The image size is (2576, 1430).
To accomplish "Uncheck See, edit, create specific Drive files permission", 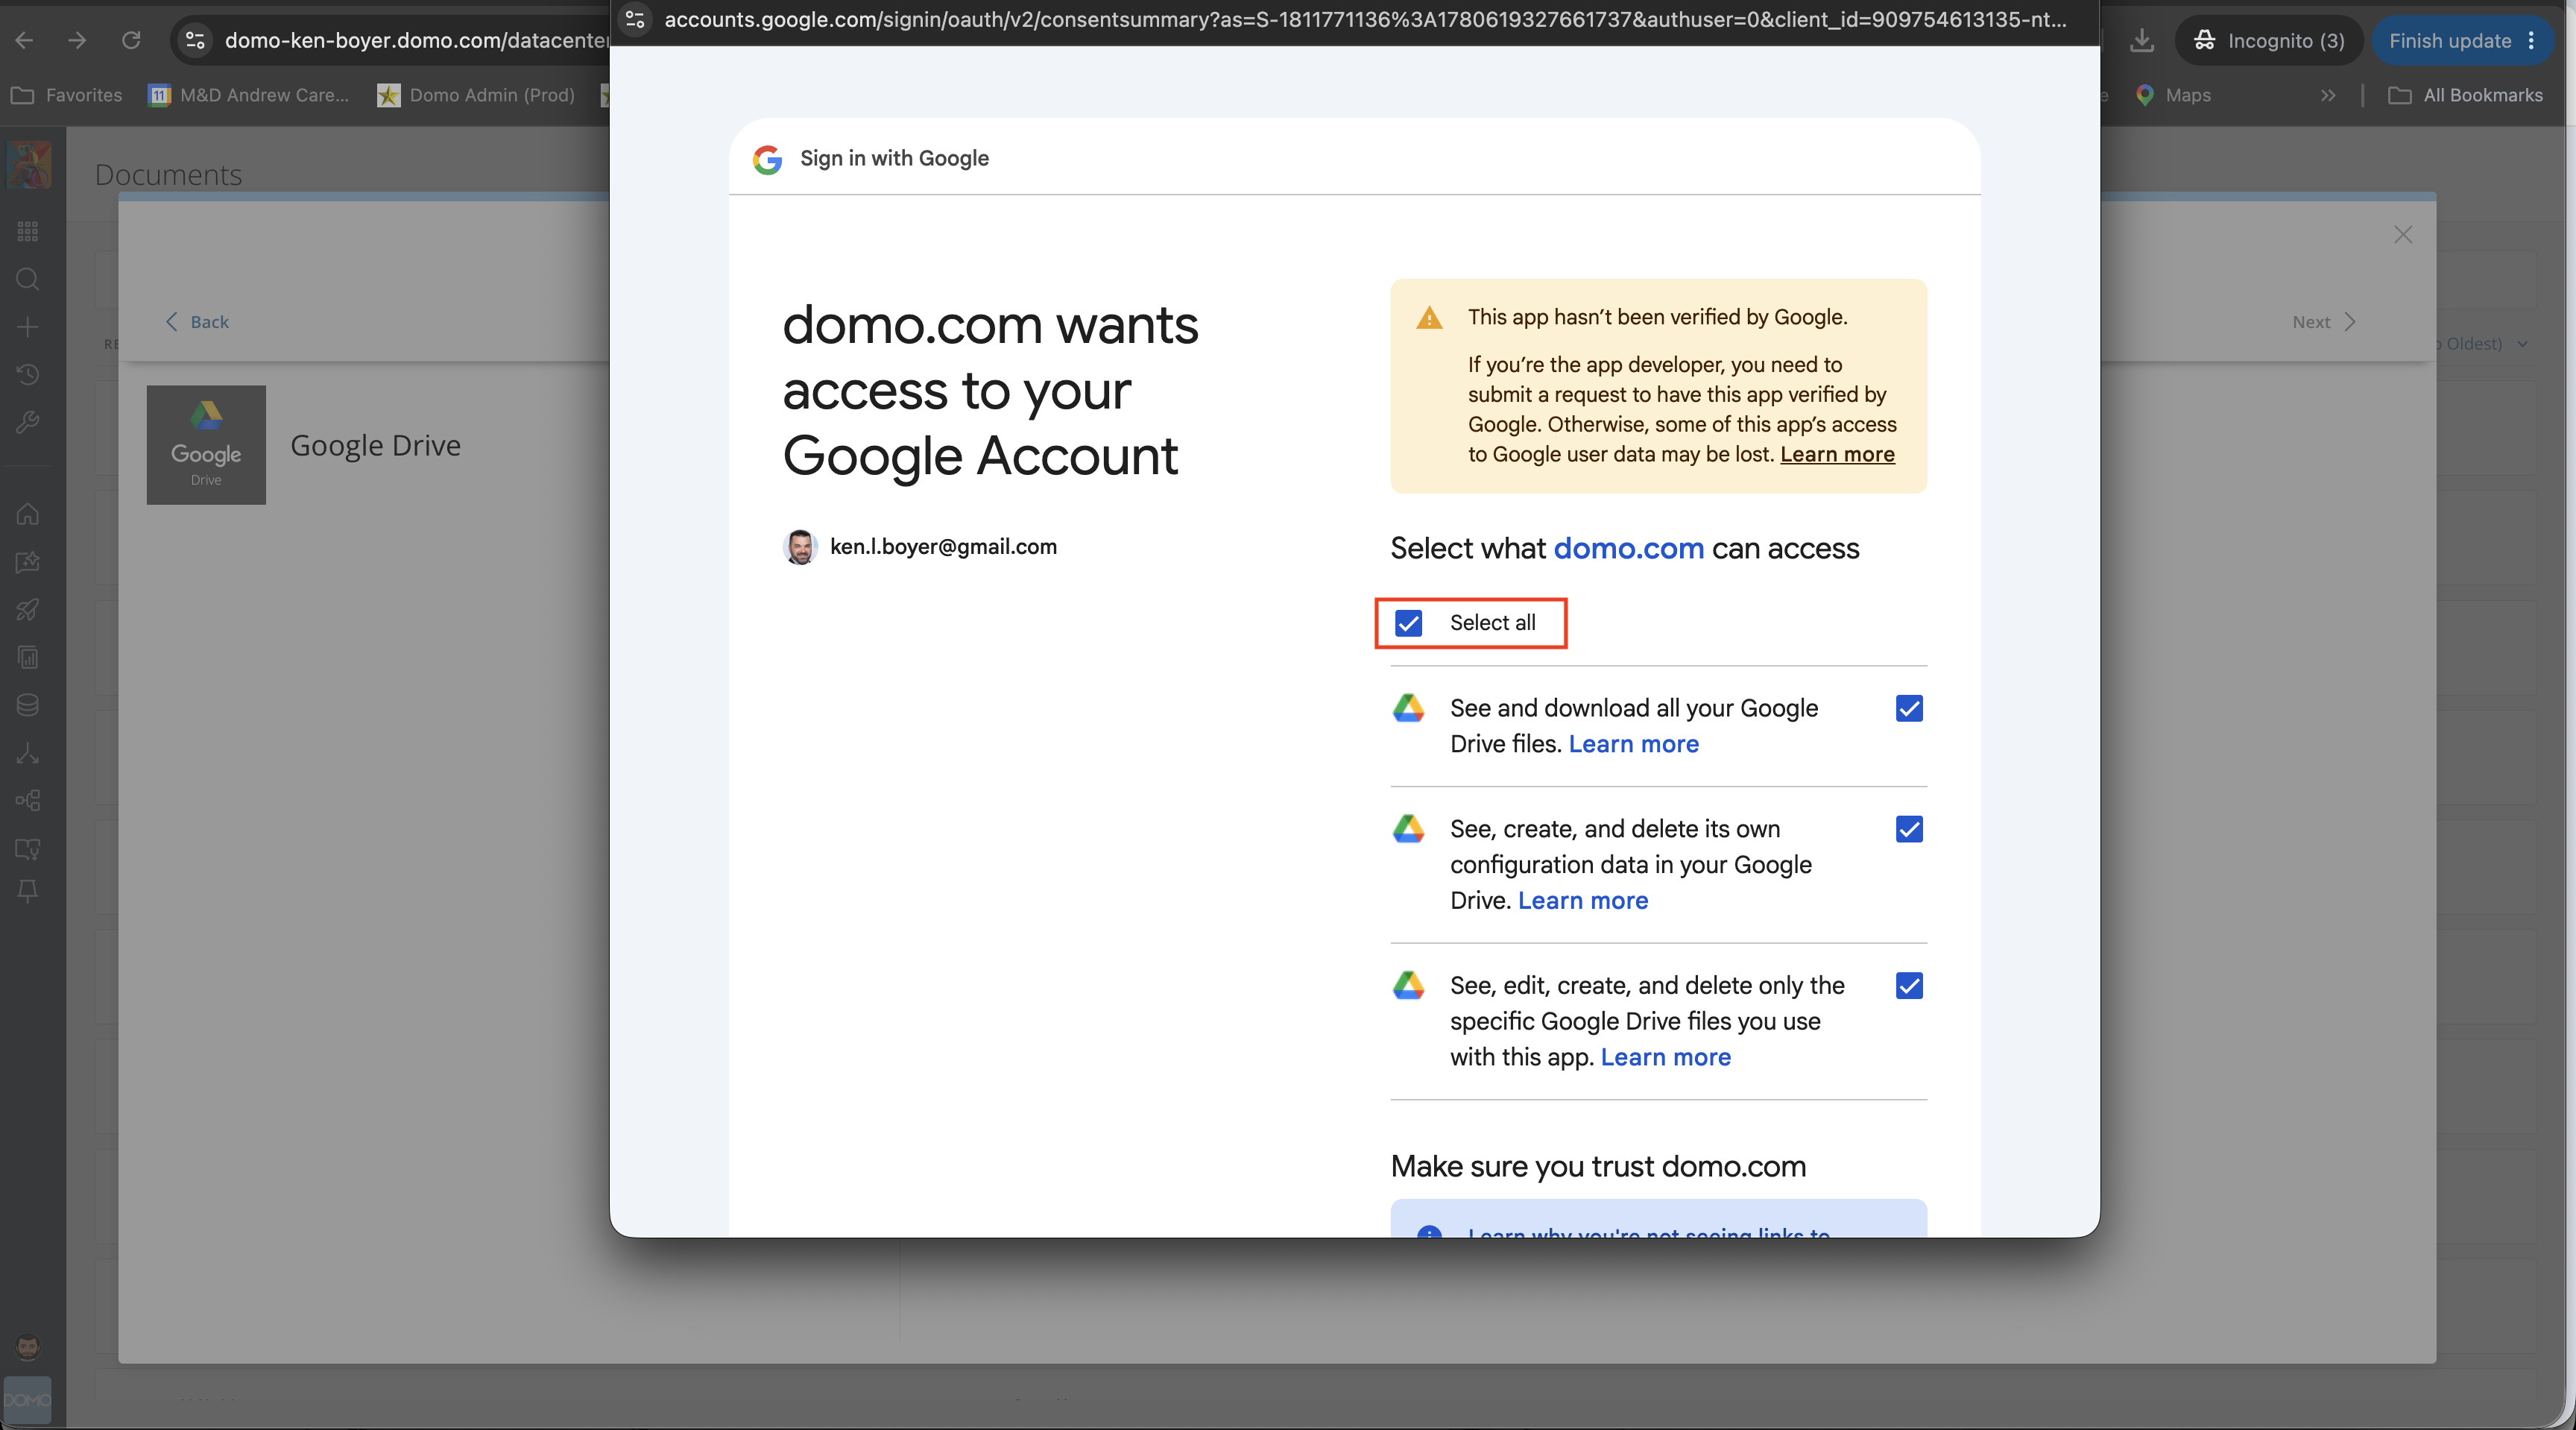I will [x=1909, y=986].
